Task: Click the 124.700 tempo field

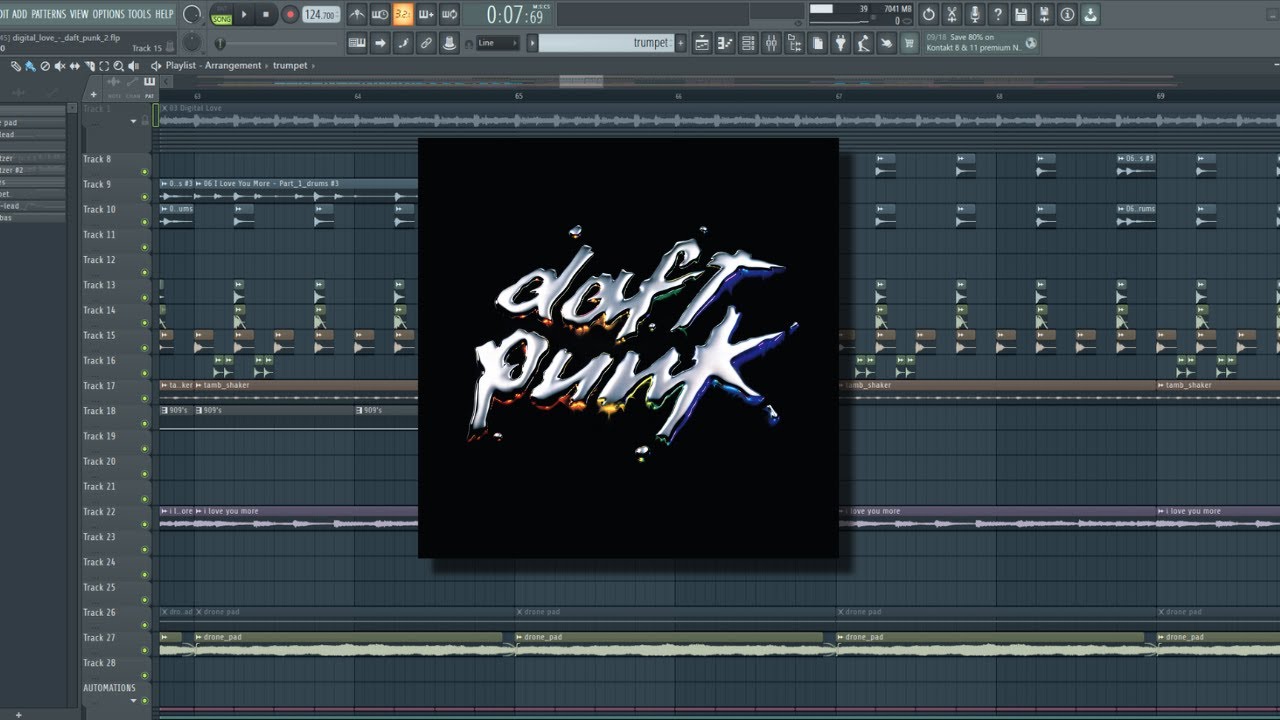Action: point(321,15)
